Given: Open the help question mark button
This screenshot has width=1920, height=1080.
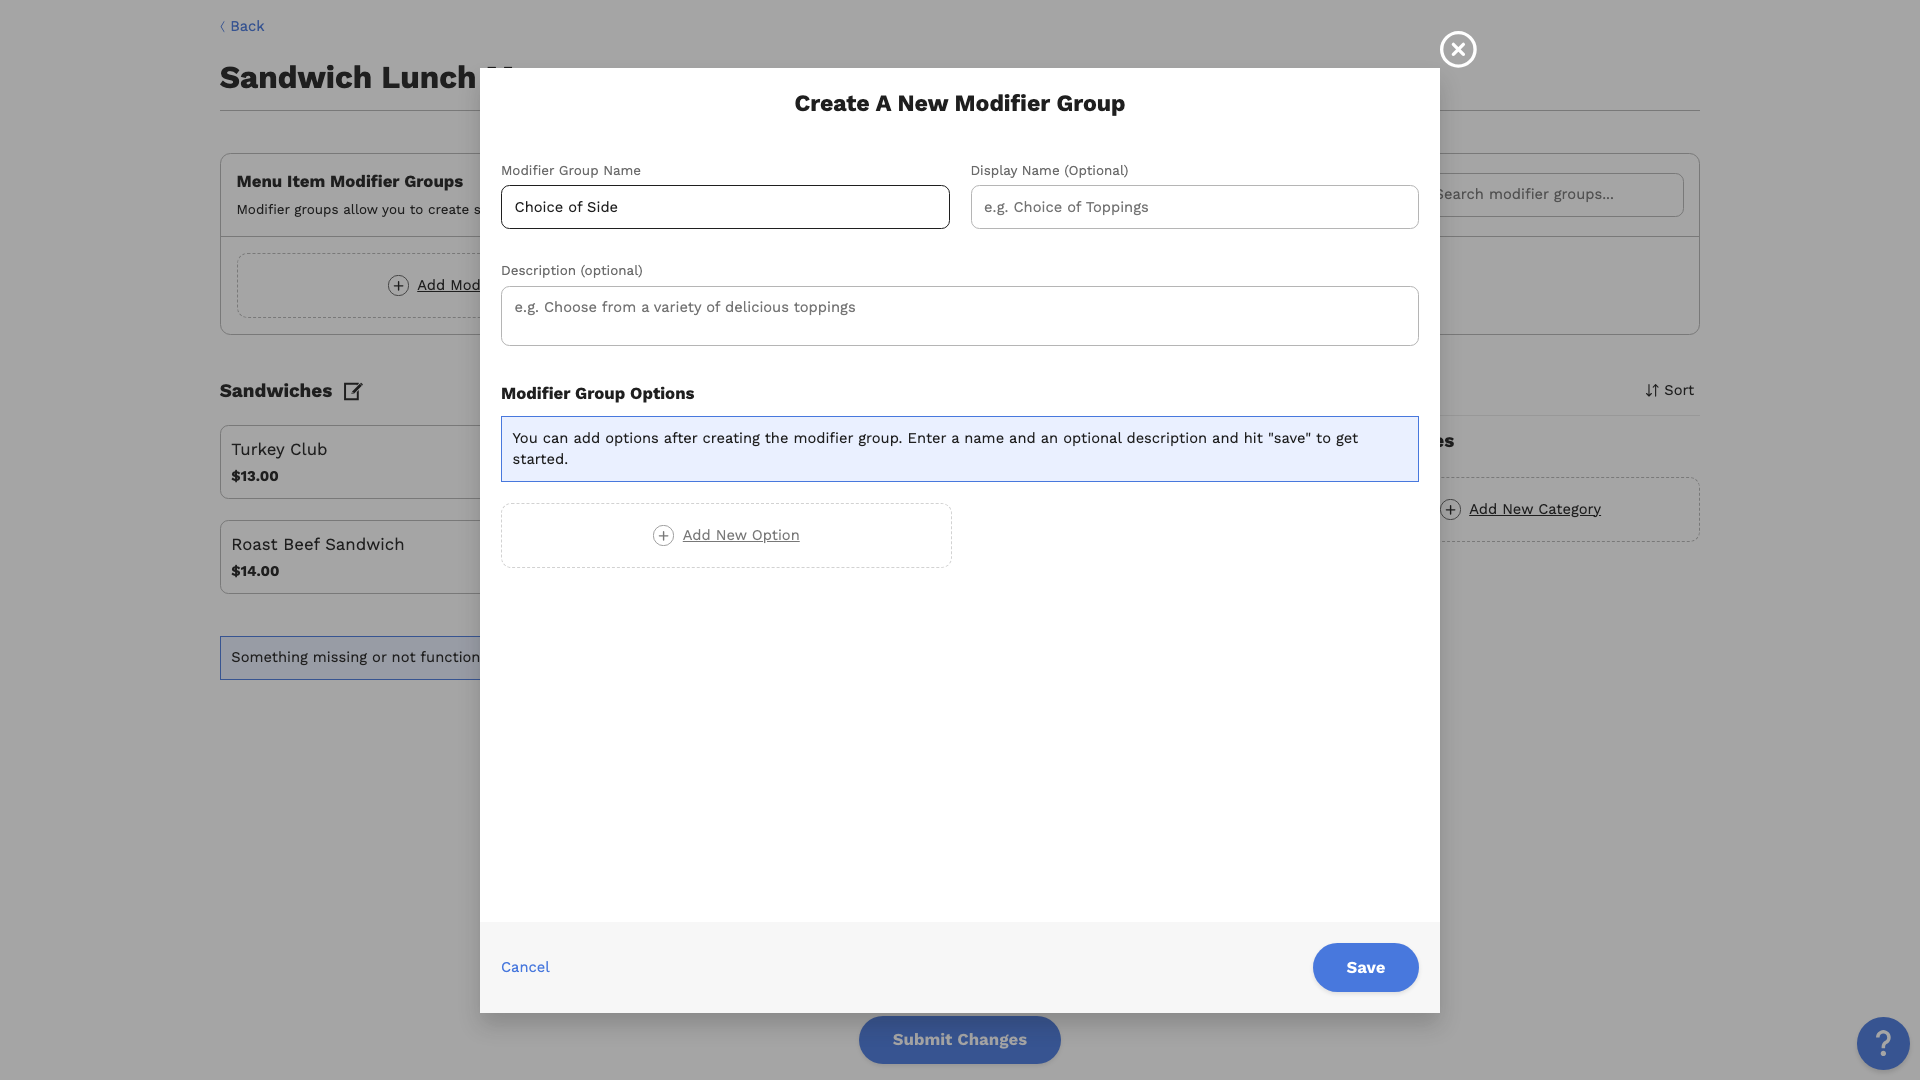Looking at the screenshot, I should point(1883,1043).
